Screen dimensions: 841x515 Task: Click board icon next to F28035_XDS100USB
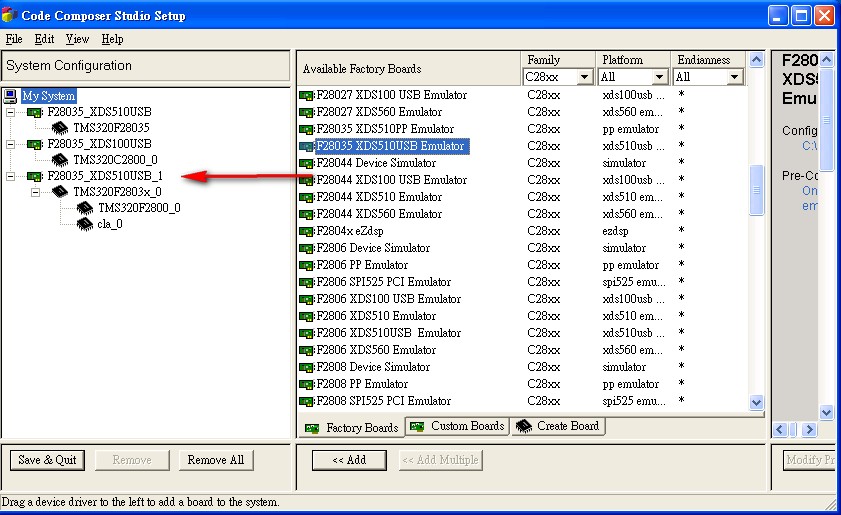click(34, 144)
